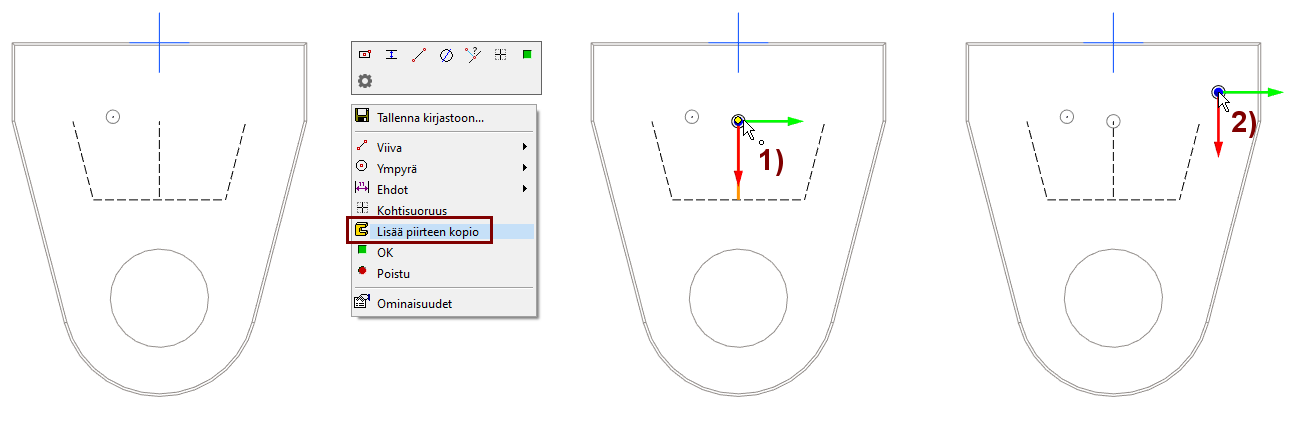1289x425 pixels.
Task: Choose Lisää piirteen kopio menu item
Action: tap(444, 232)
